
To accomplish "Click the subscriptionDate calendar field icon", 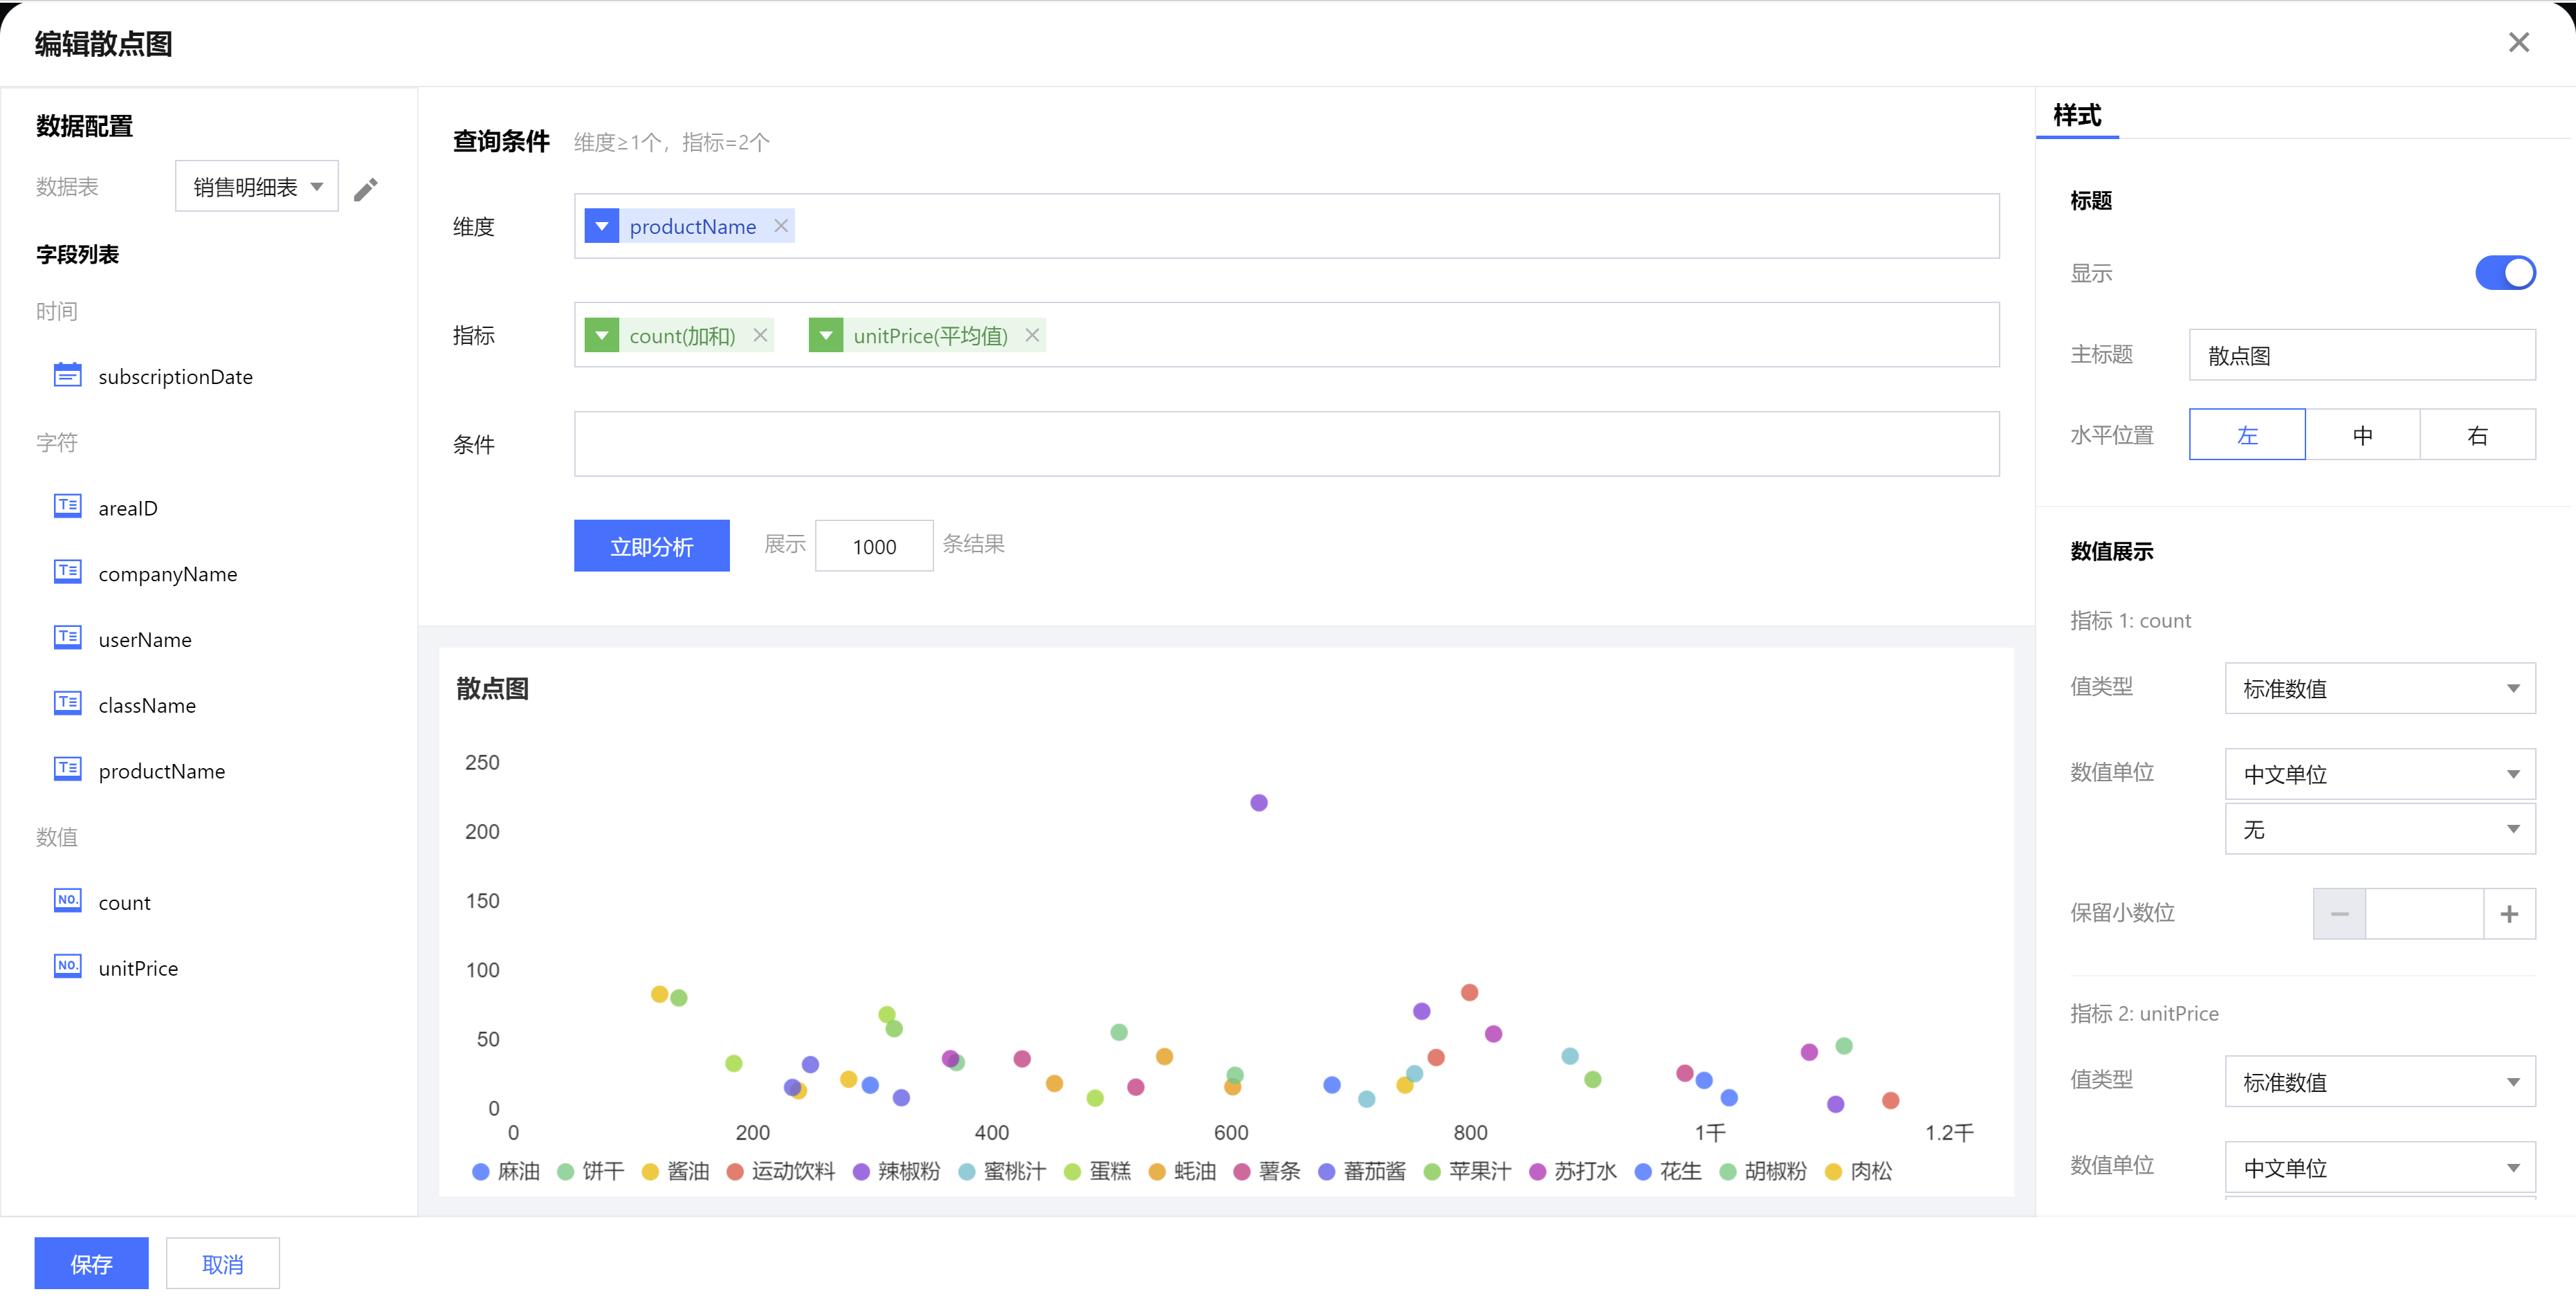I will [67, 376].
